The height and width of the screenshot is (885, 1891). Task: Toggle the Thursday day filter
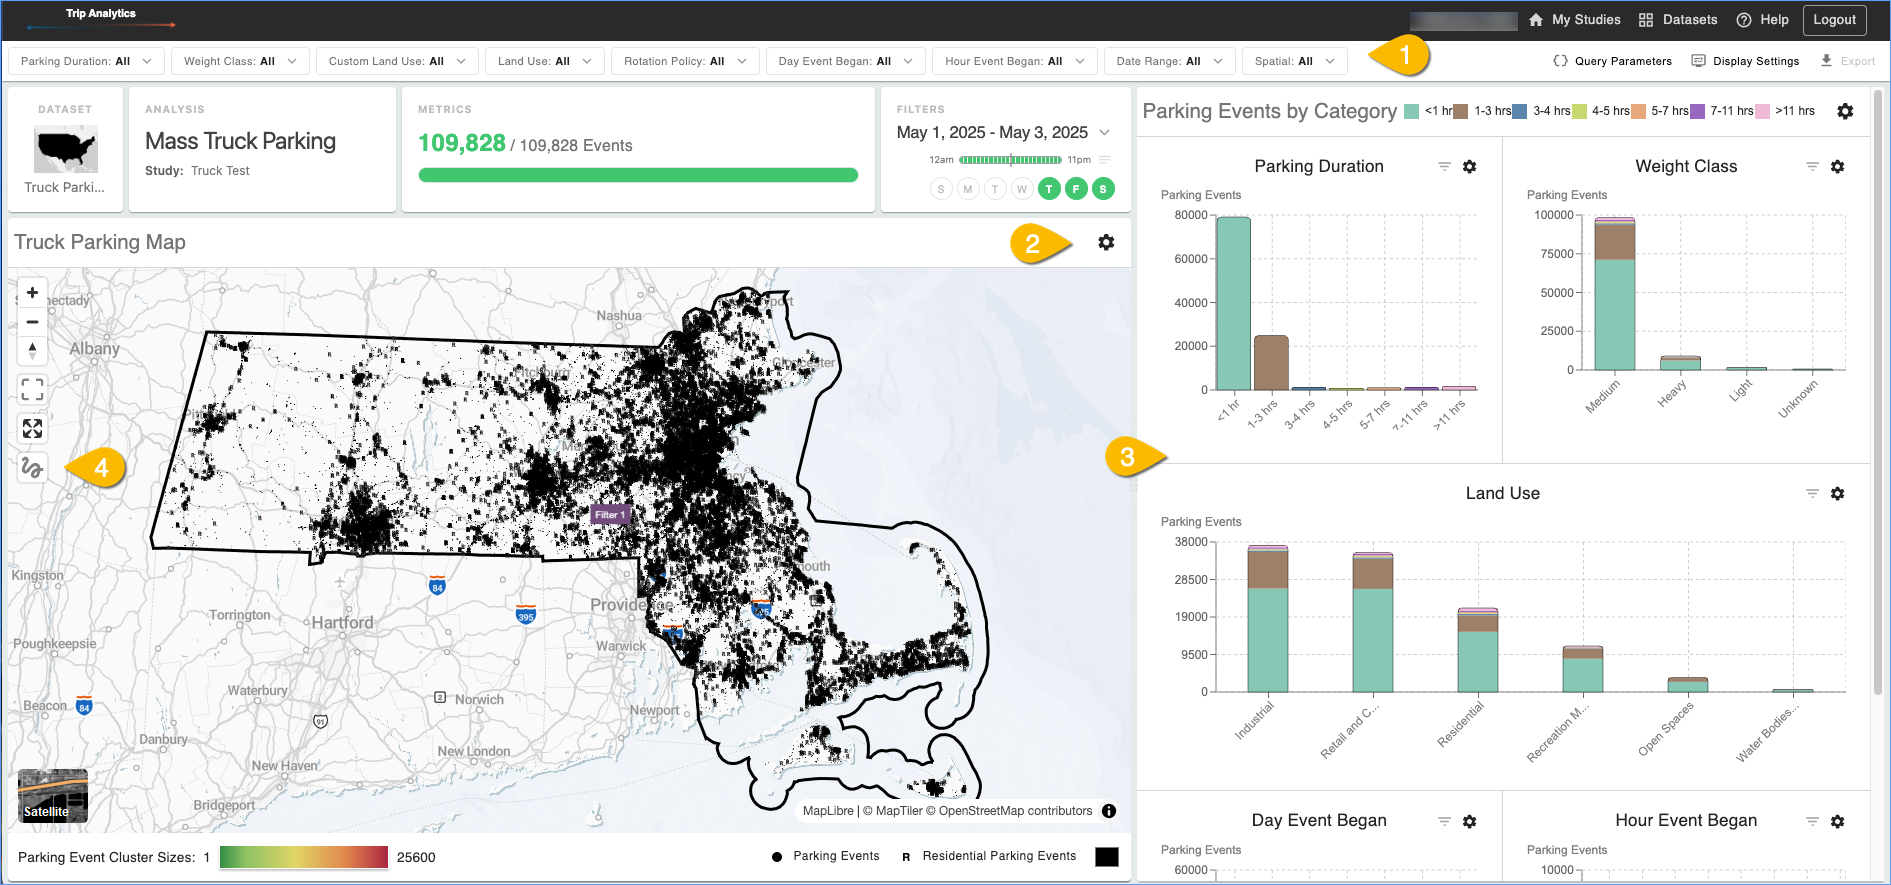tap(1049, 189)
